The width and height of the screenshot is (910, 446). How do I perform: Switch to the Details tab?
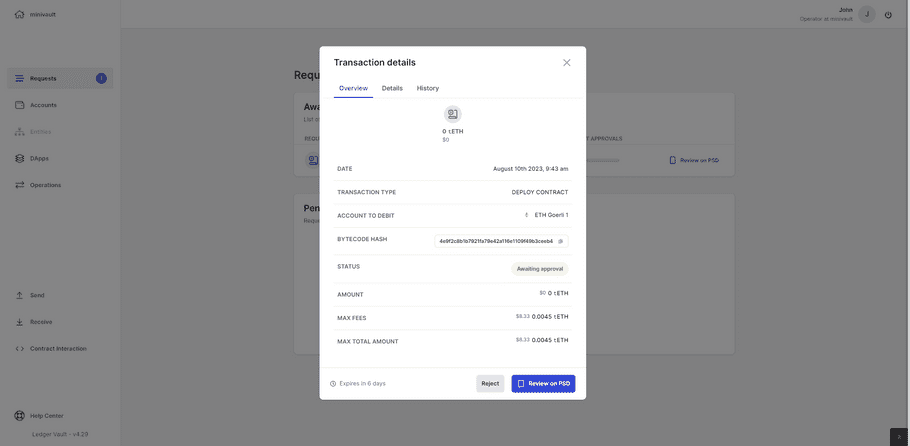coord(392,88)
